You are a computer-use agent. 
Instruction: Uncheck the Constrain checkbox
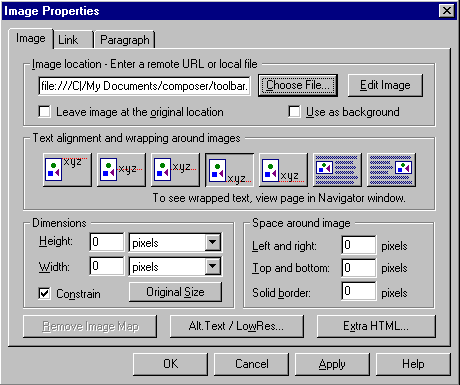click(x=44, y=294)
